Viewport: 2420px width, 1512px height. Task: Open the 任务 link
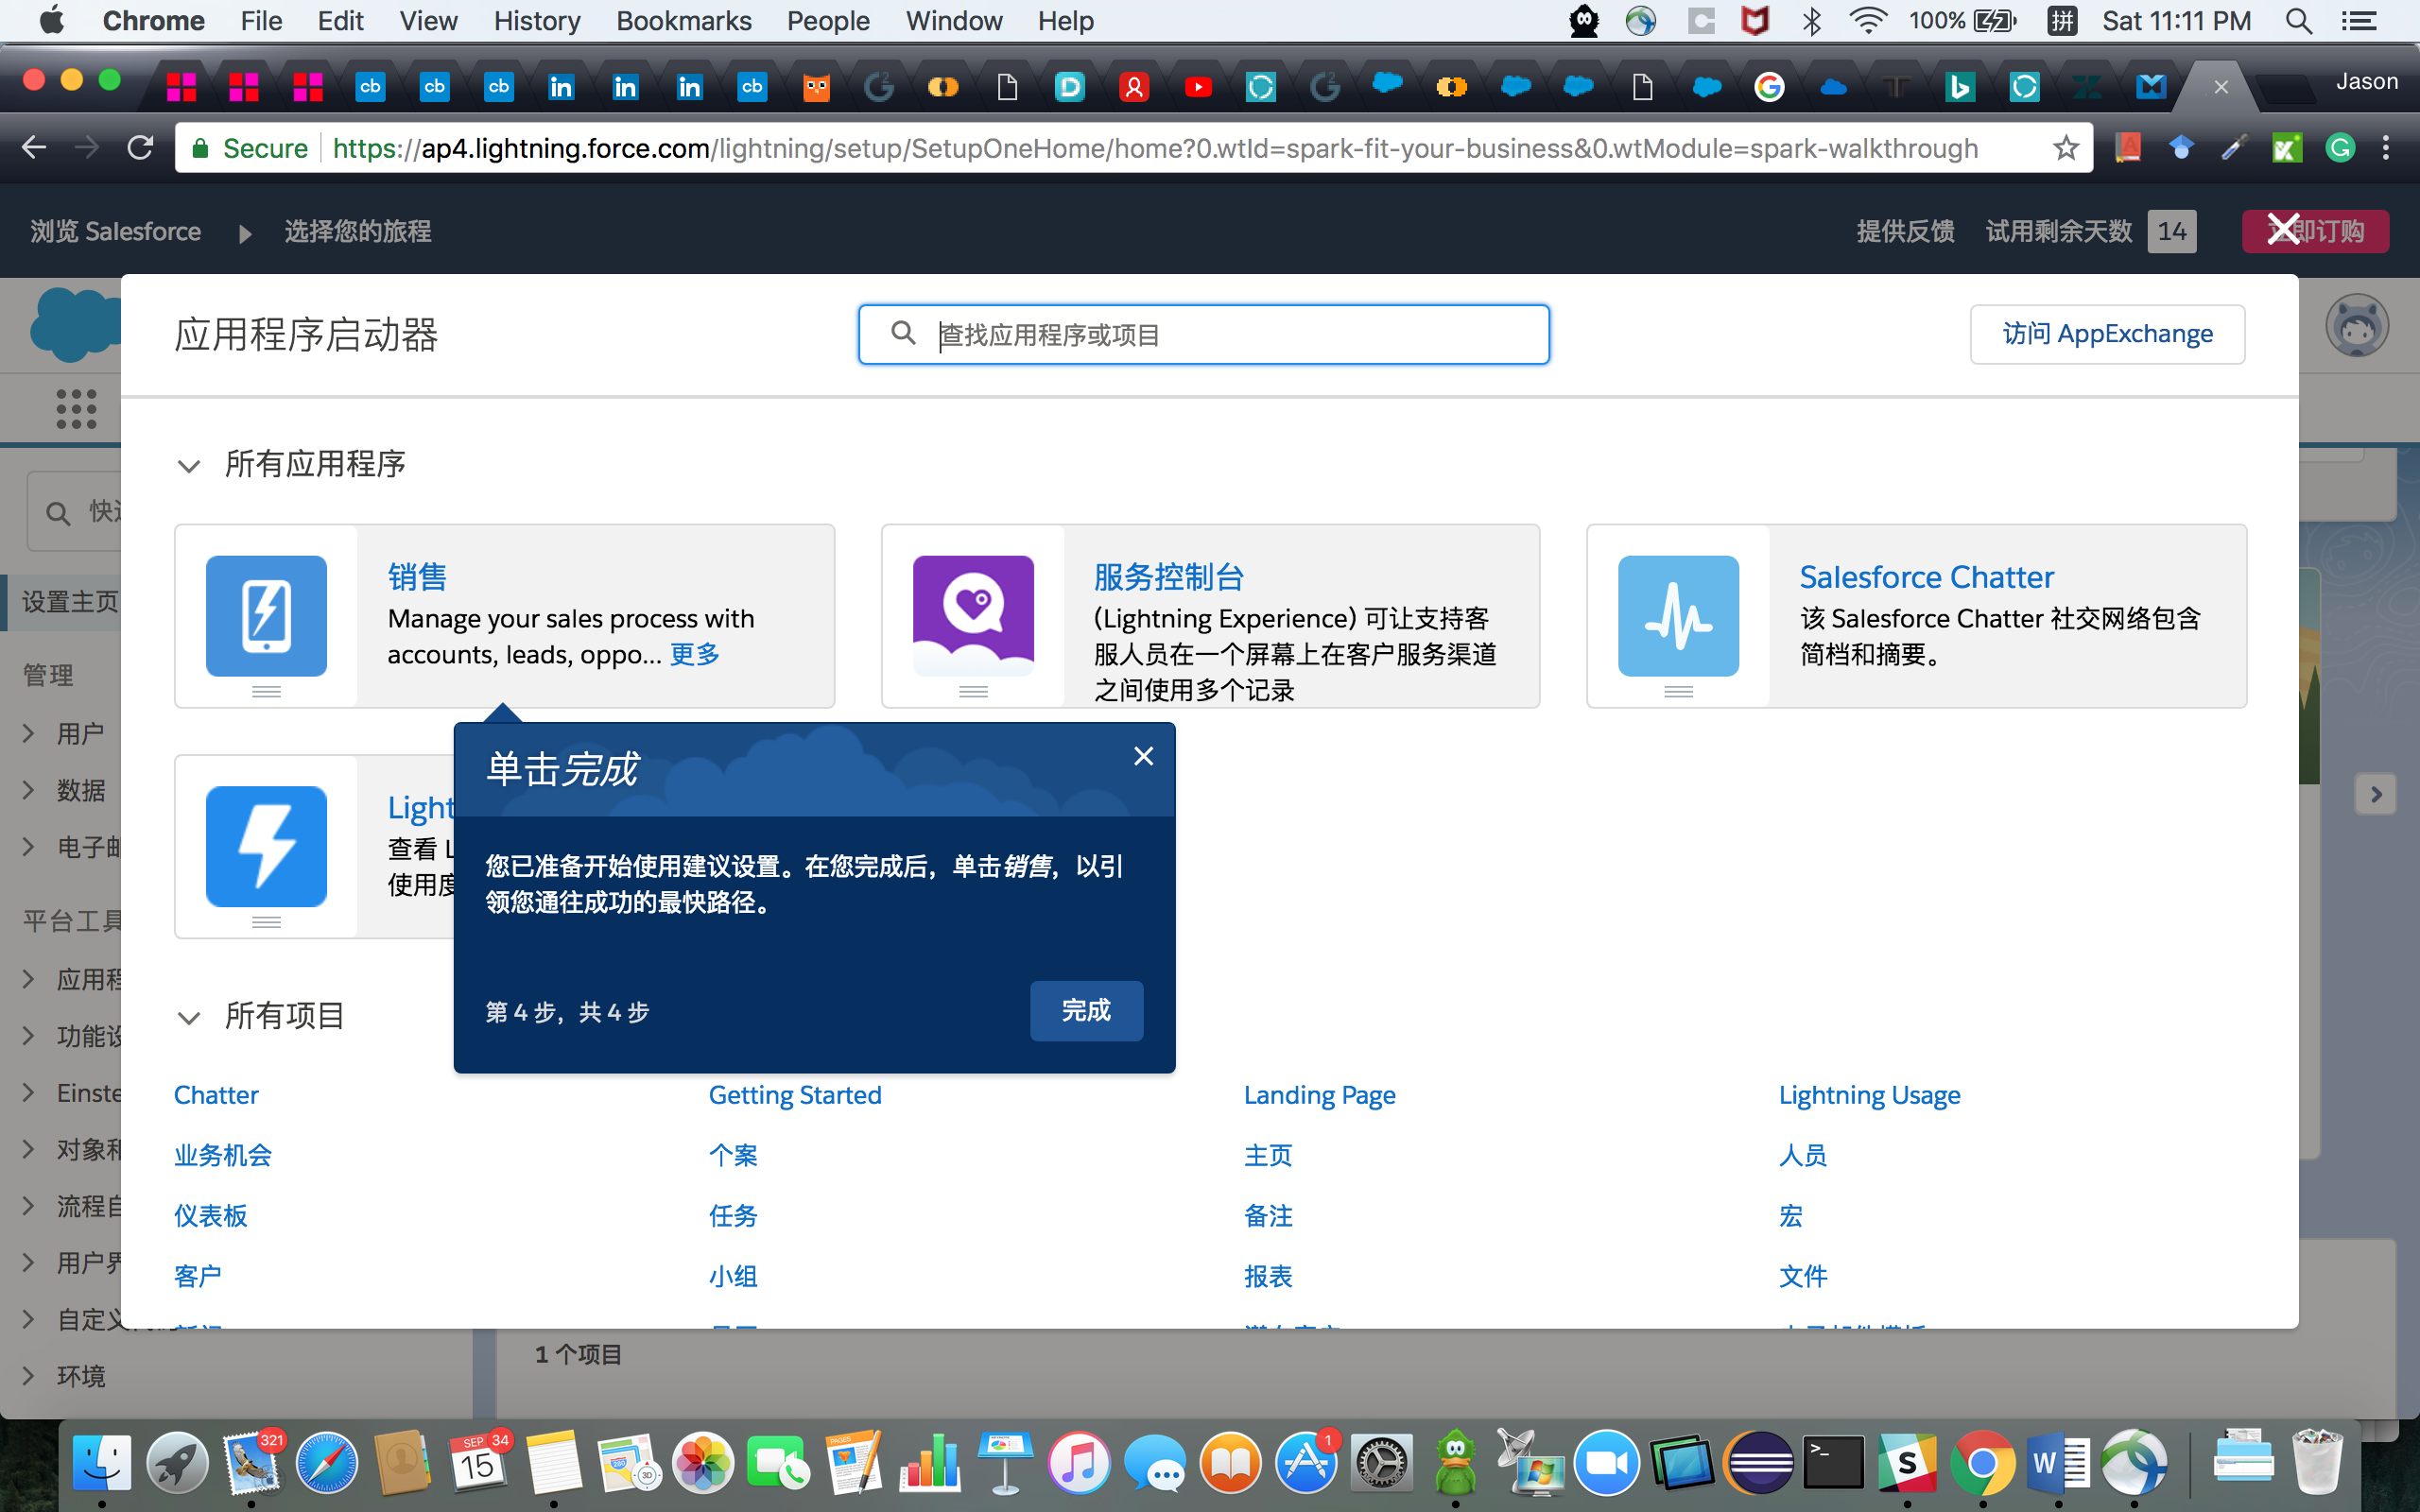733,1215
